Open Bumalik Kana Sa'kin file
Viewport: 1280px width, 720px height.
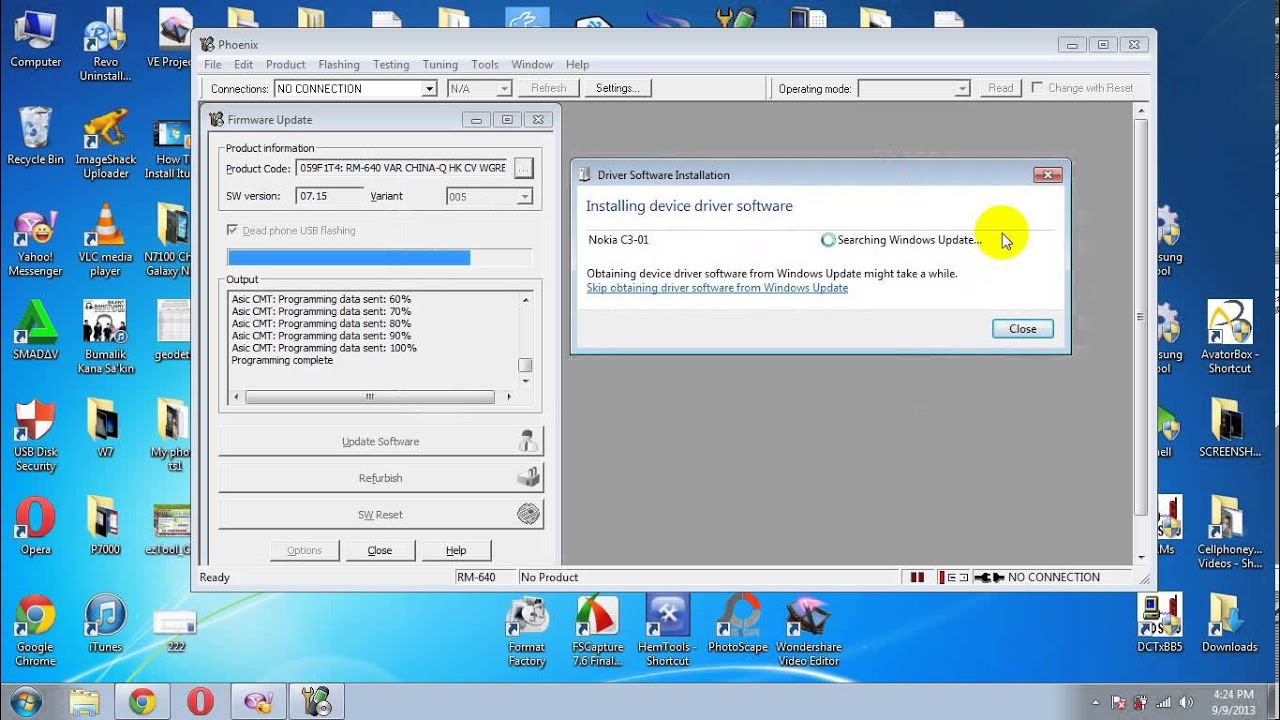[x=105, y=338]
